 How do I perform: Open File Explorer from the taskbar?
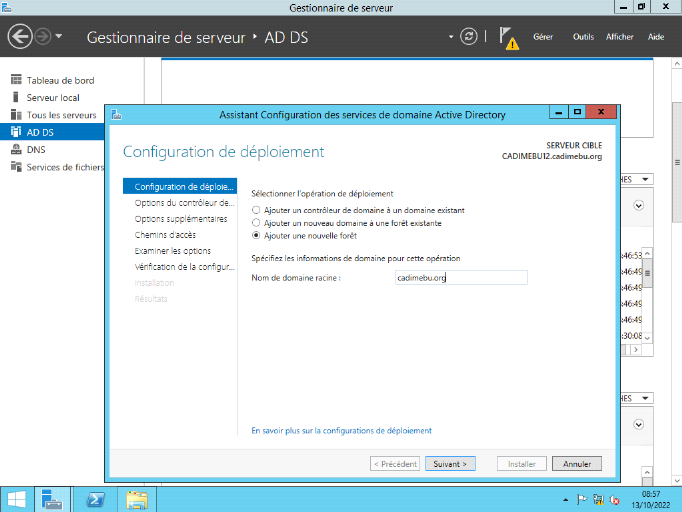[137, 499]
